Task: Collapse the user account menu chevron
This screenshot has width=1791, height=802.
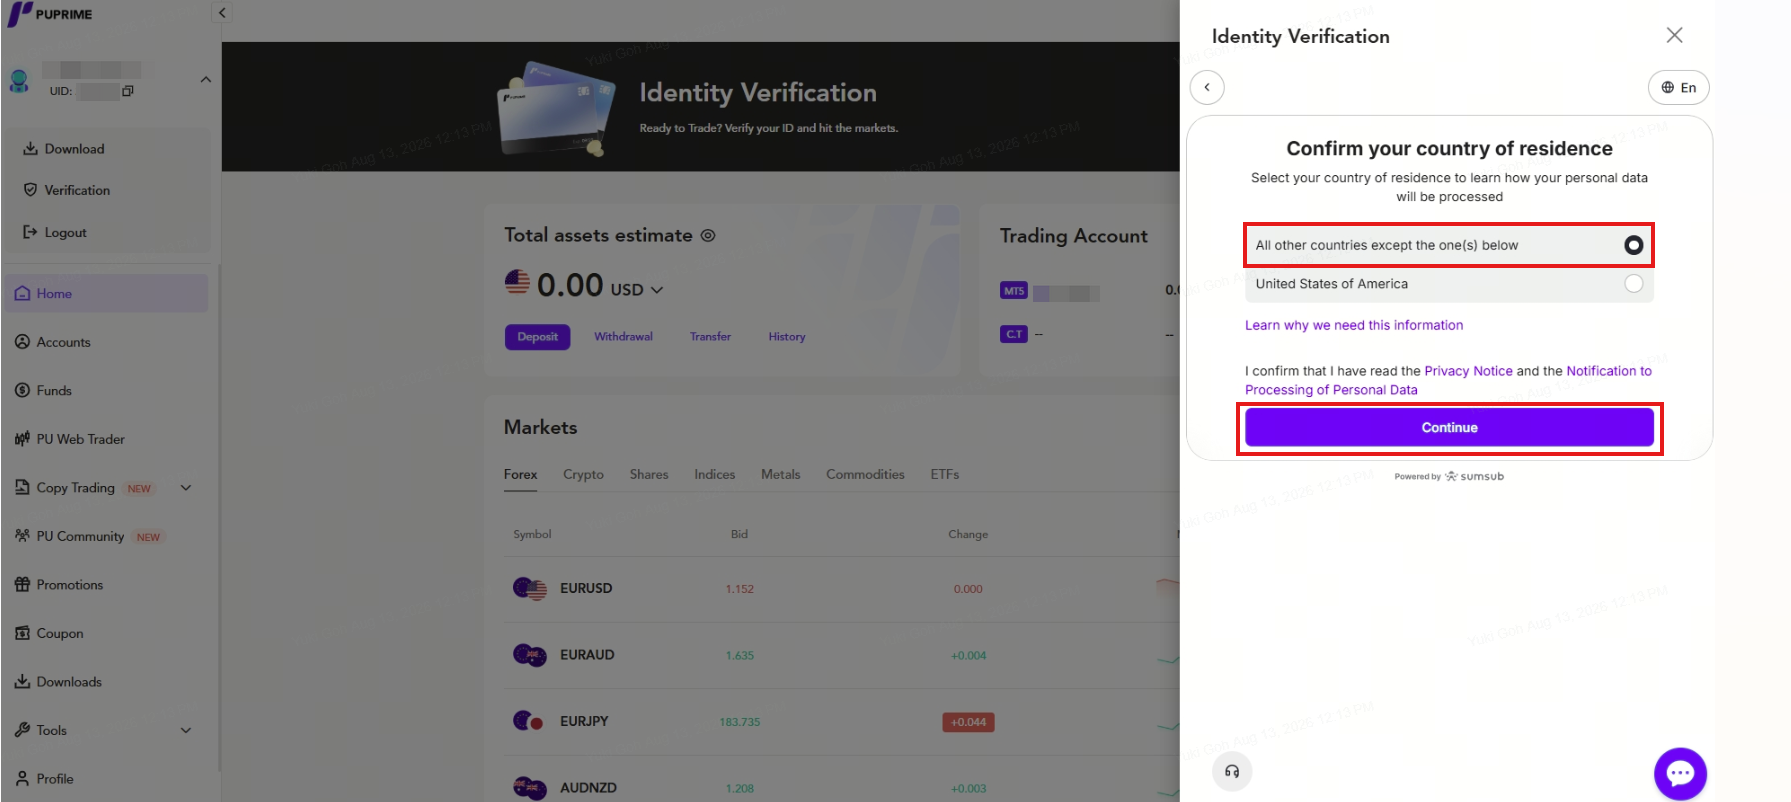Action: (205, 79)
